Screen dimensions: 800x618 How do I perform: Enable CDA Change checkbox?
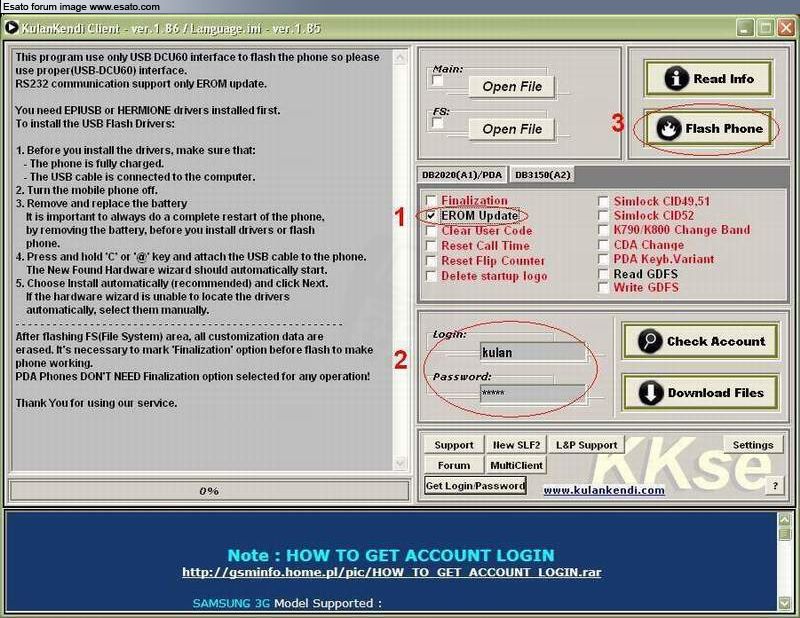tap(603, 244)
